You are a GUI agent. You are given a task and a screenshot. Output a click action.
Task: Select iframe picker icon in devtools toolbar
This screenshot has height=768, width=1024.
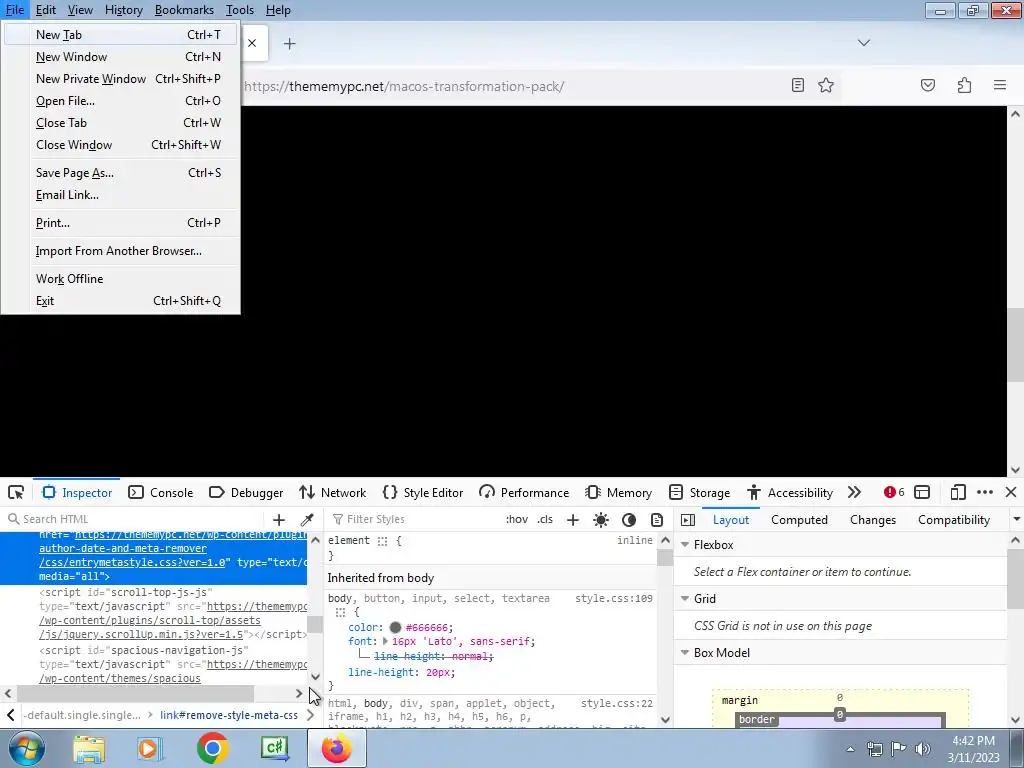(922, 492)
